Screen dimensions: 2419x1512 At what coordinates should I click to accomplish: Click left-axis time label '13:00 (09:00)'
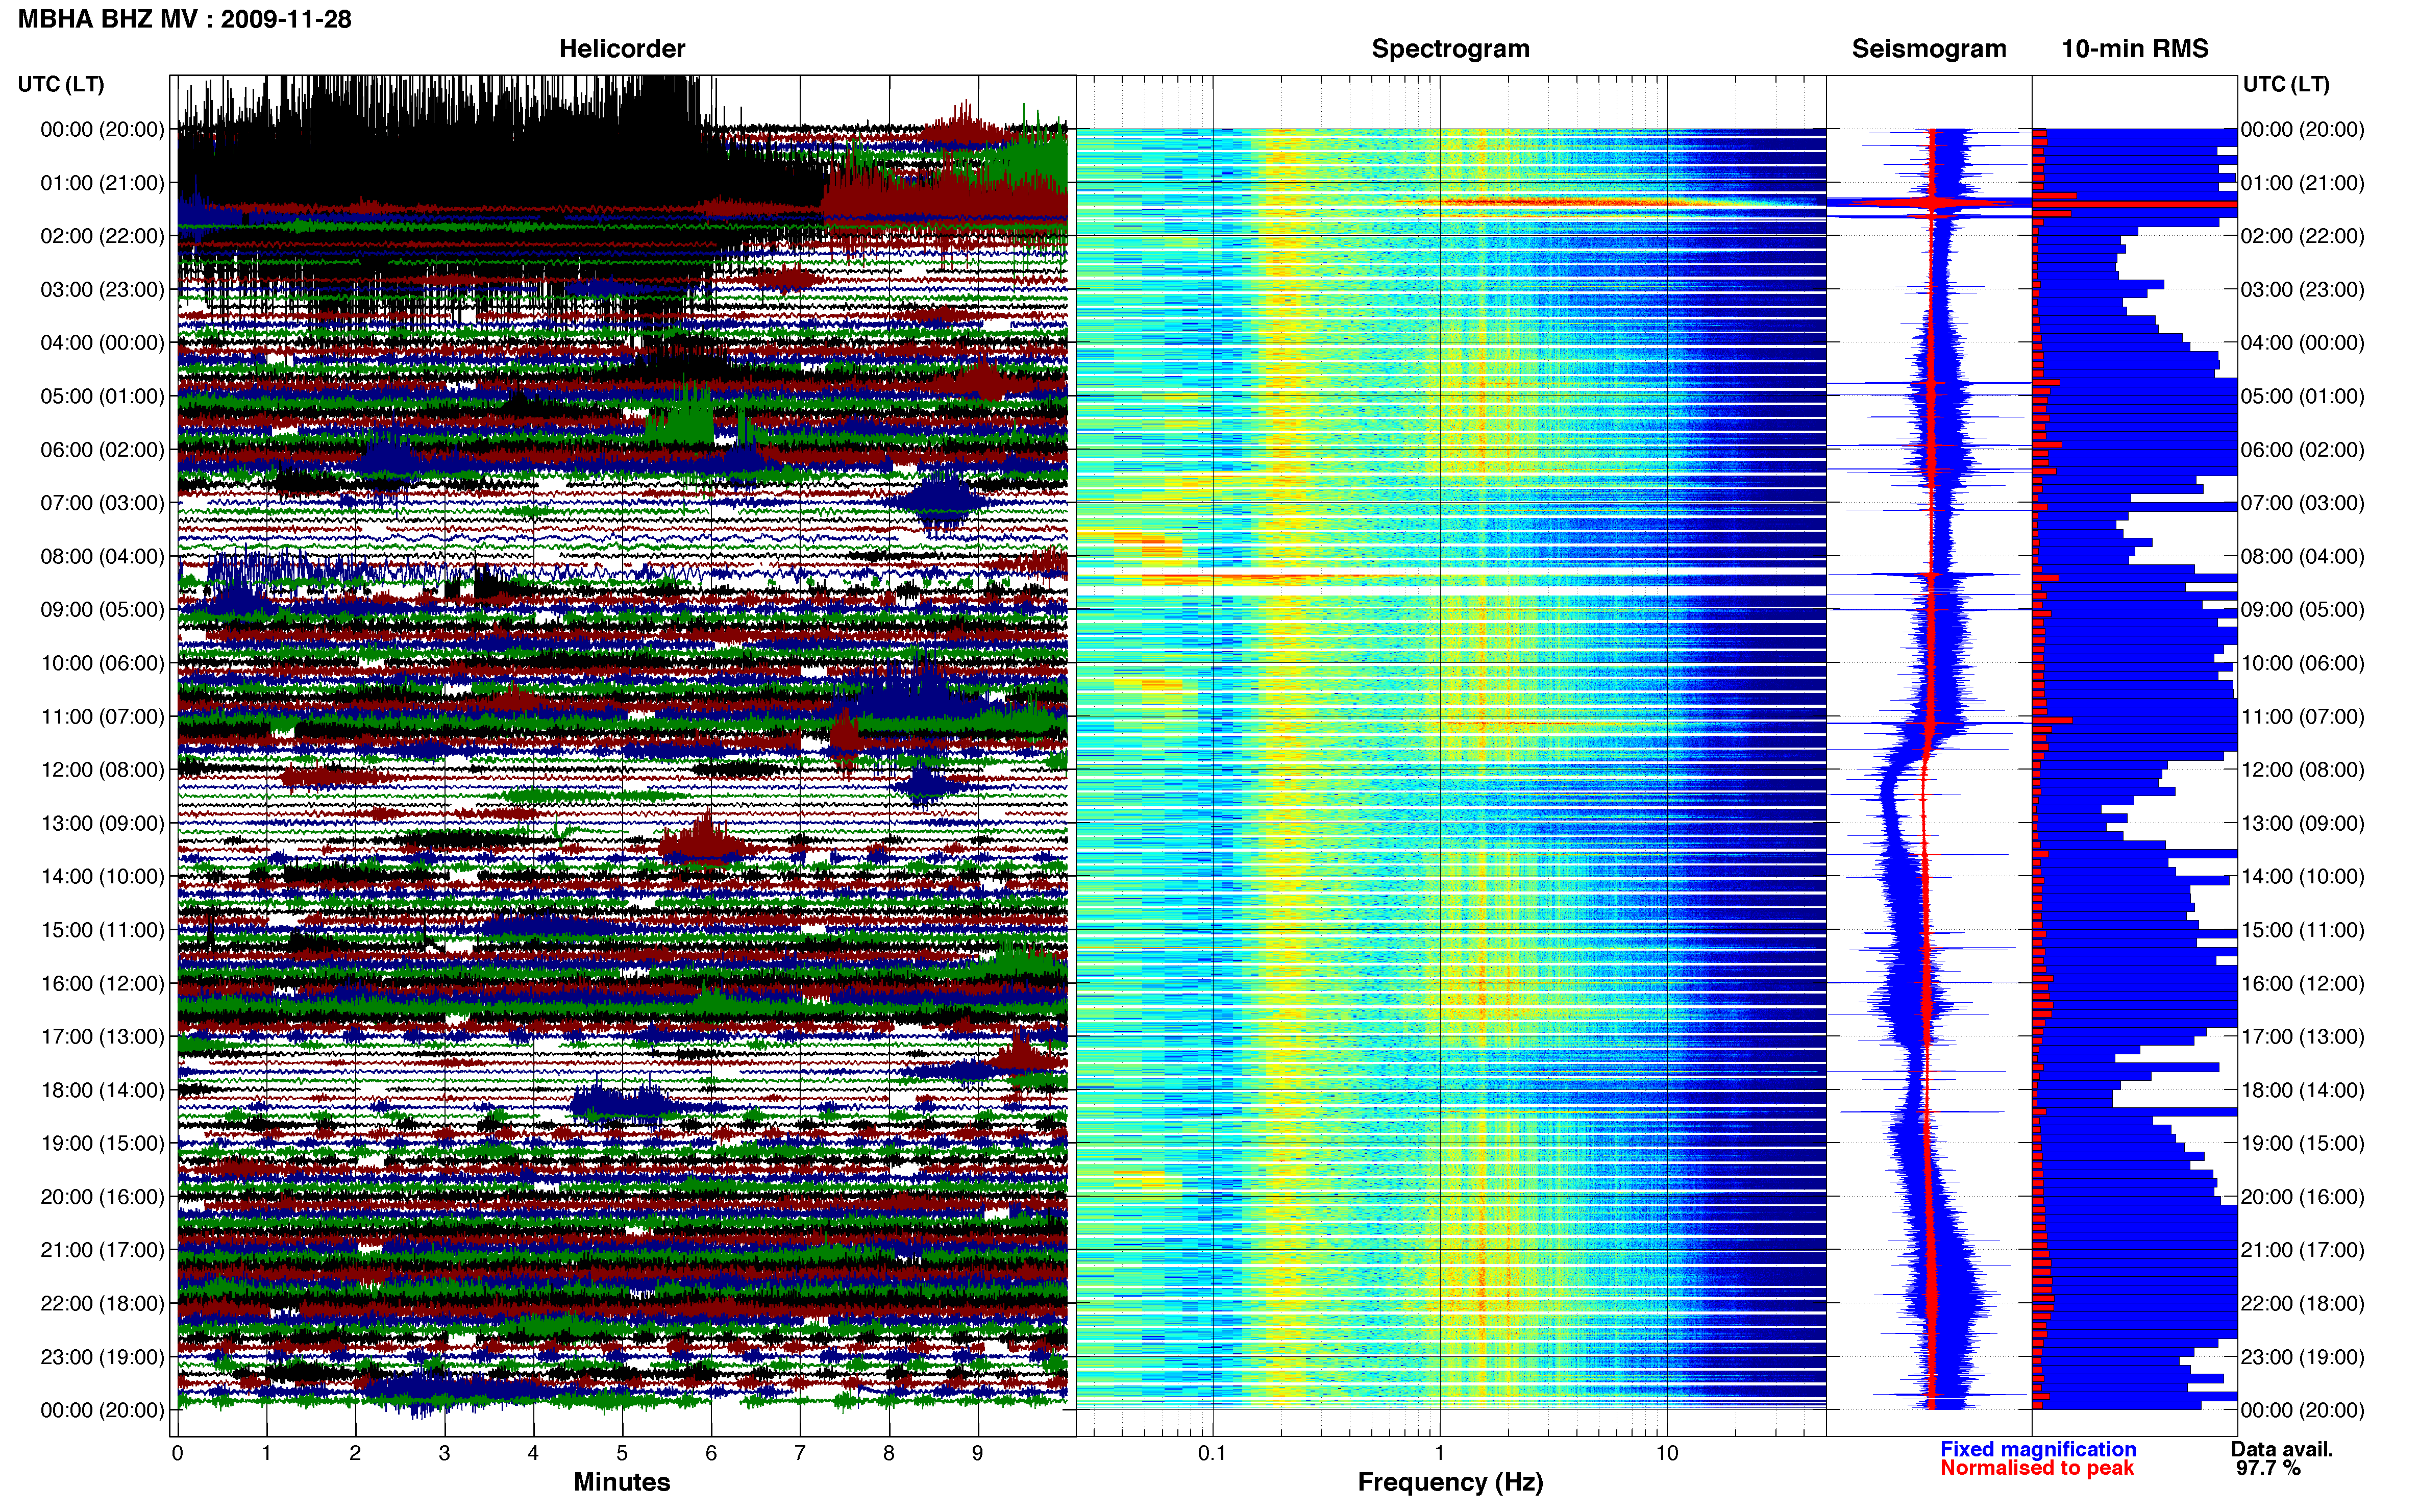[102, 823]
